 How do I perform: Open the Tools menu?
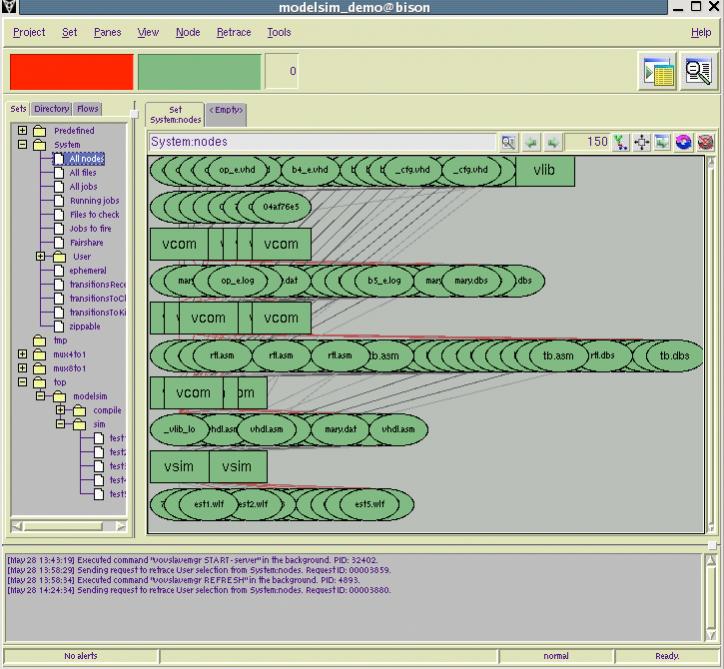[279, 32]
